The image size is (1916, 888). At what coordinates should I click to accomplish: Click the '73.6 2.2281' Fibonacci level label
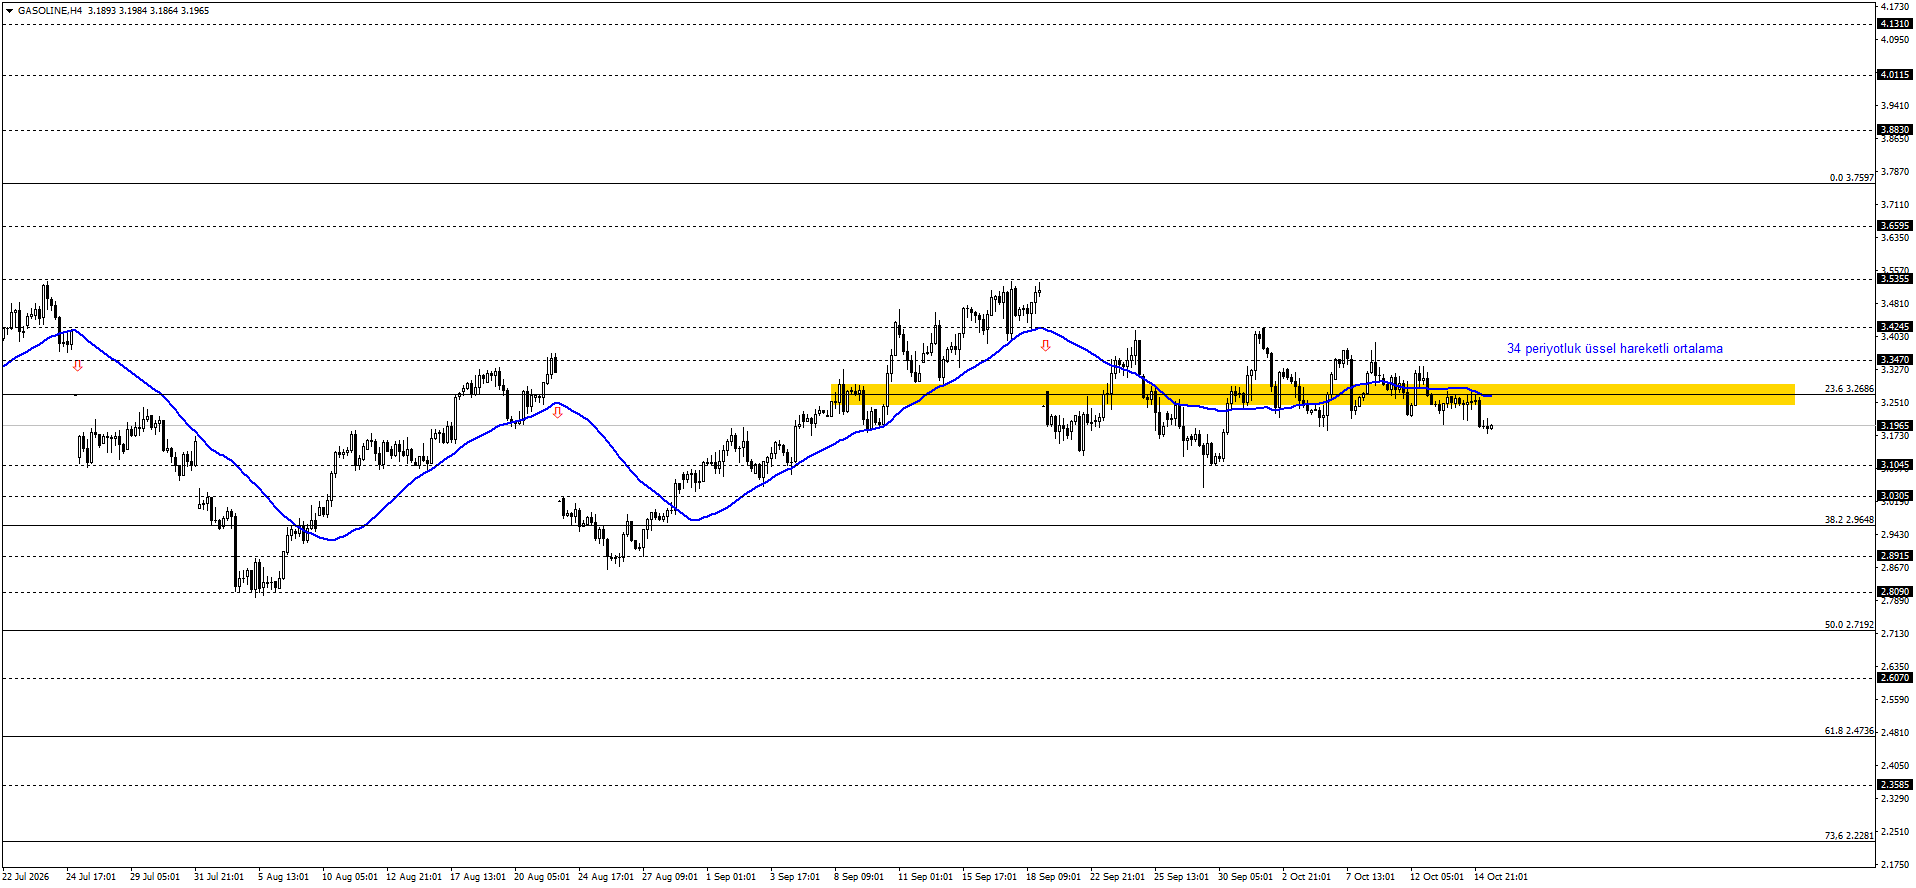(x=1849, y=836)
